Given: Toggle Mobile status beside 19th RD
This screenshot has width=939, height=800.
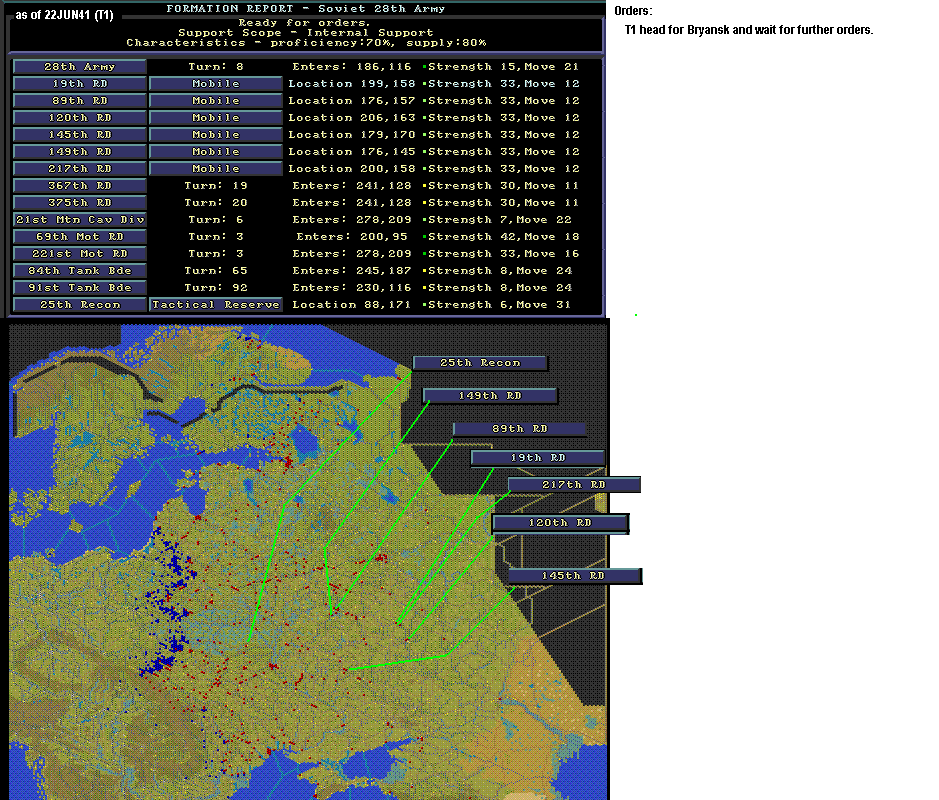Looking at the screenshot, I should (x=216, y=83).
